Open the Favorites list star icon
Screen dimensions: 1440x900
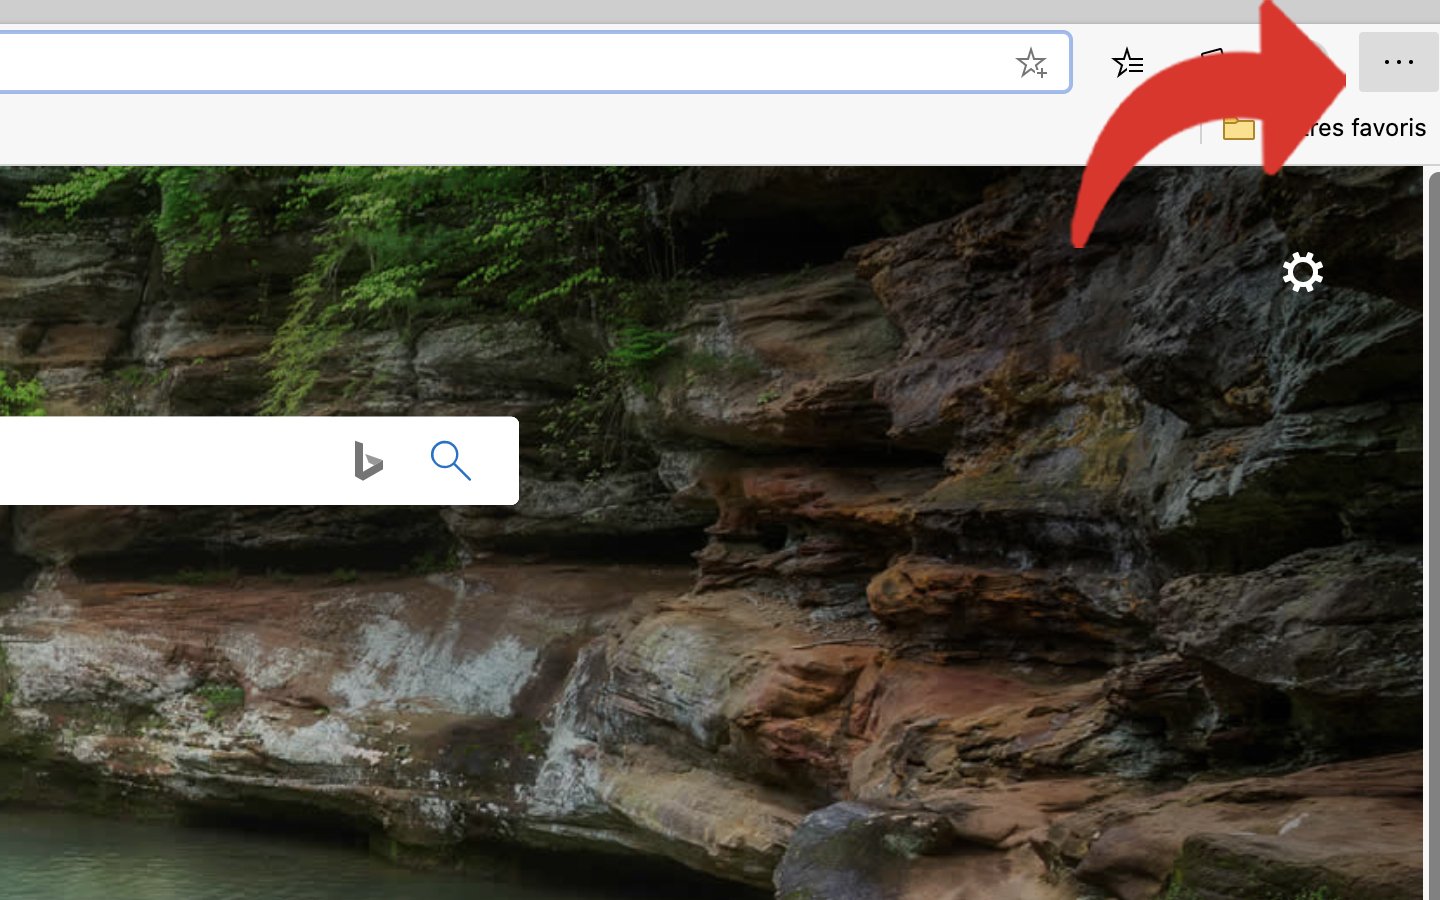pos(1127,63)
